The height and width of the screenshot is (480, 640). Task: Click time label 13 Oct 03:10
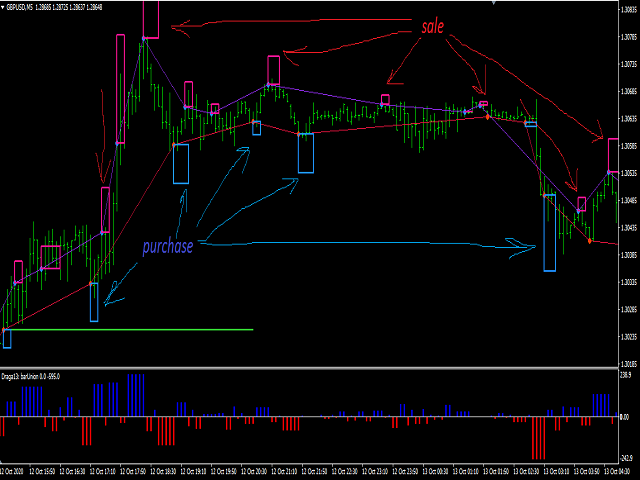[x=556, y=471]
